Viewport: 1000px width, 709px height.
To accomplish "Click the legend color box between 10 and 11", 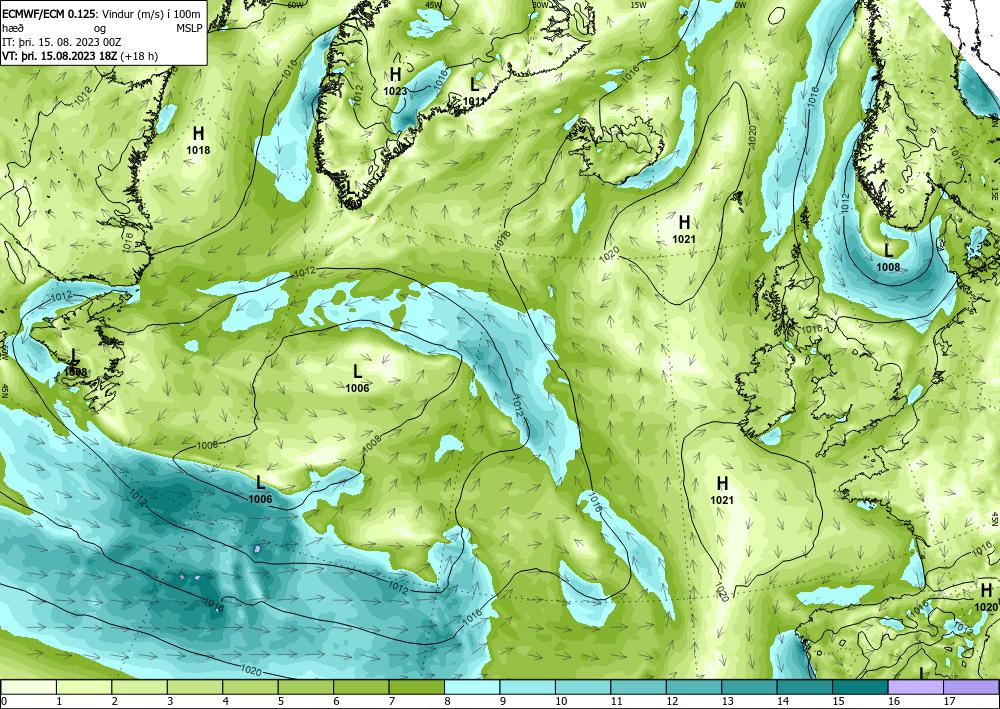I will 584,687.
